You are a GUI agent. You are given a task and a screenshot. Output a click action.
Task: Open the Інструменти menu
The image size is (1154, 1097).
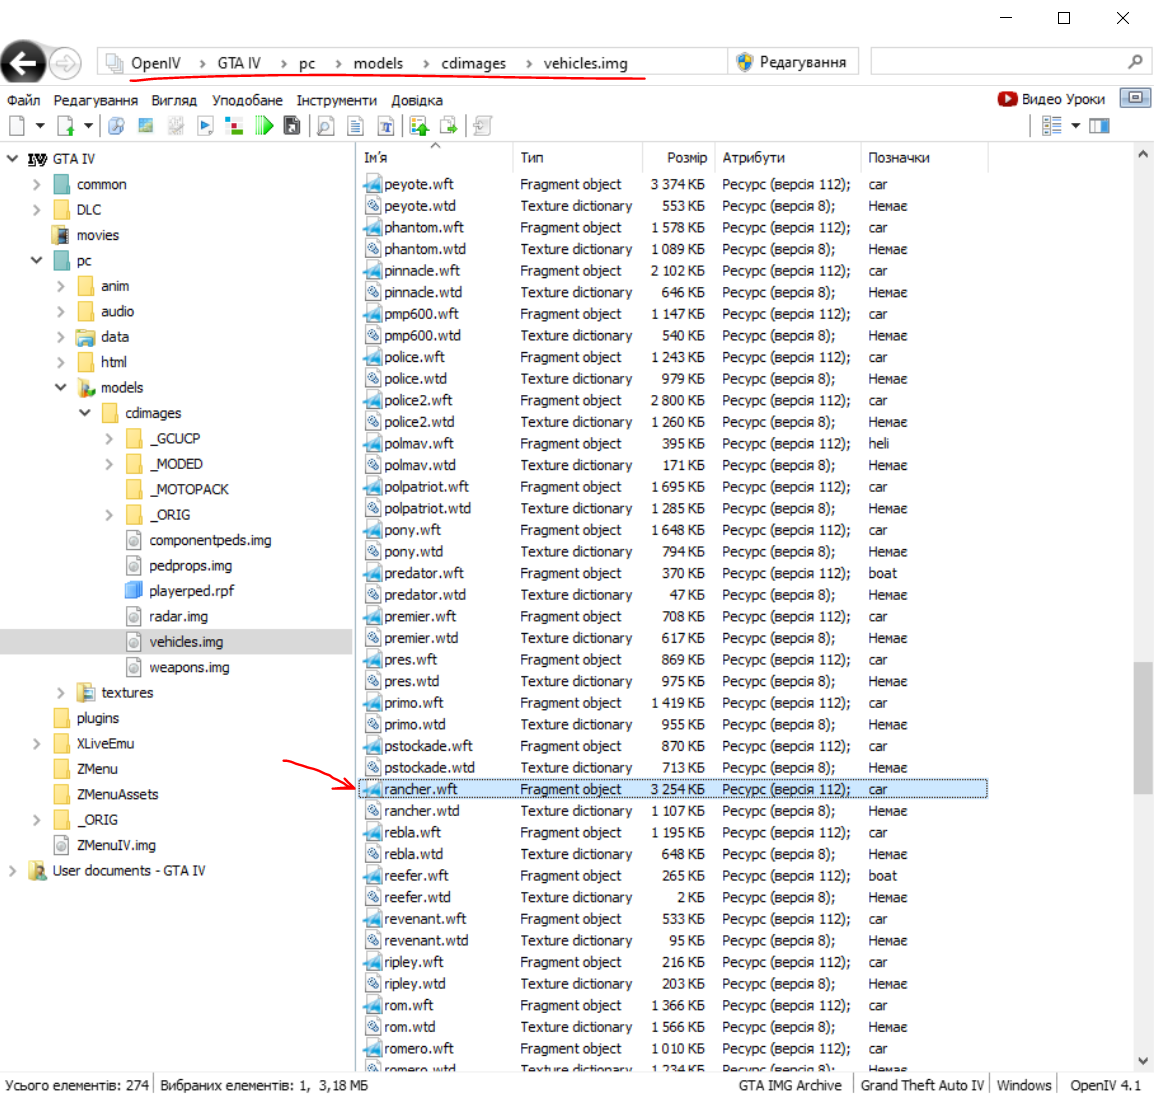[x=336, y=100]
